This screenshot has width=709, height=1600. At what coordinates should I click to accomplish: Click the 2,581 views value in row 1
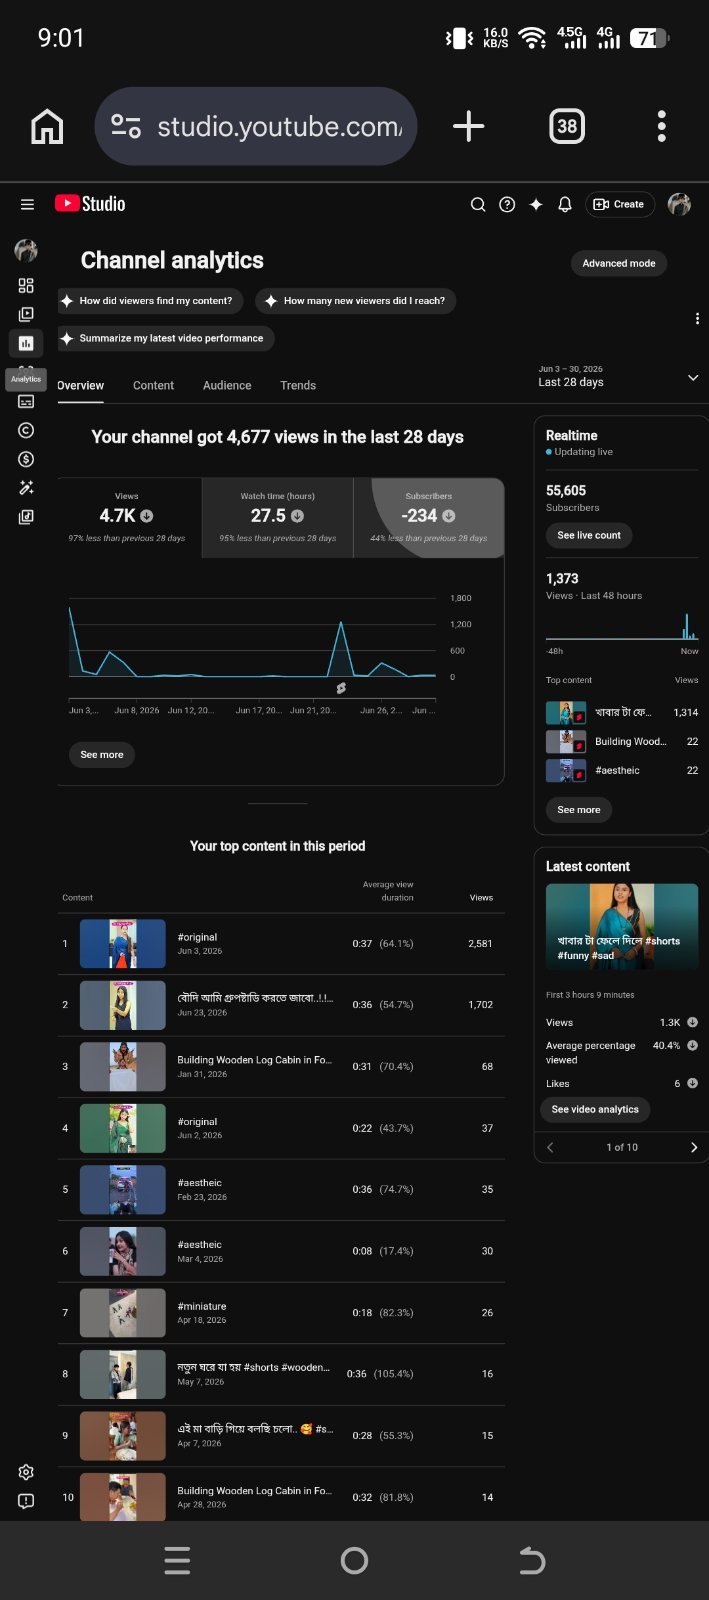[x=480, y=944]
